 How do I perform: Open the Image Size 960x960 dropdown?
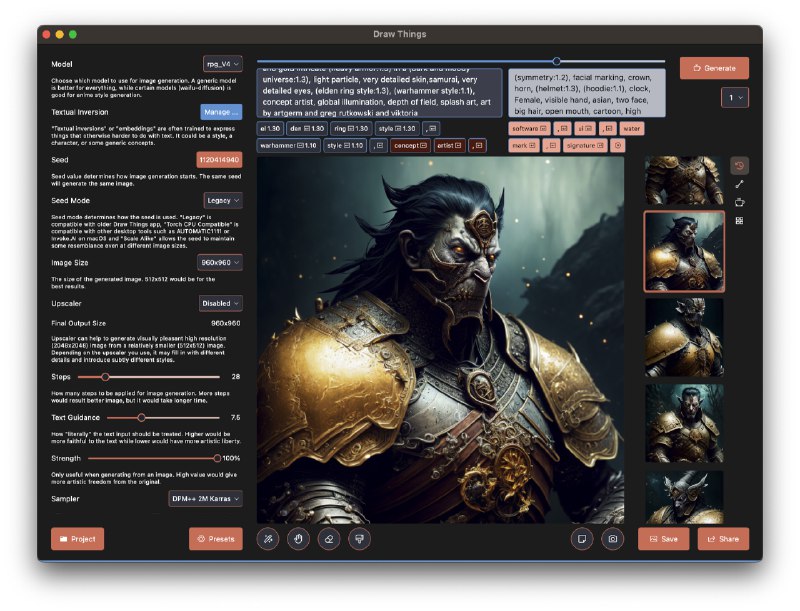click(220, 262)
